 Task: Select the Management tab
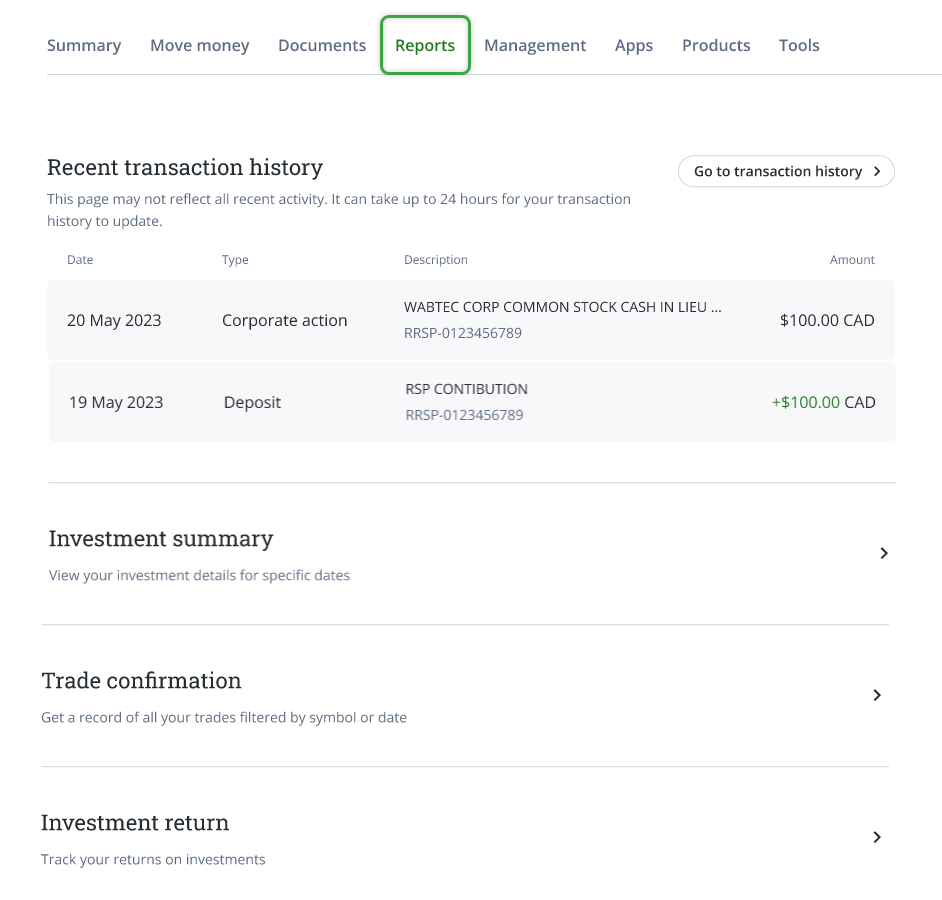pyautogui.click(x=534, y=45)
